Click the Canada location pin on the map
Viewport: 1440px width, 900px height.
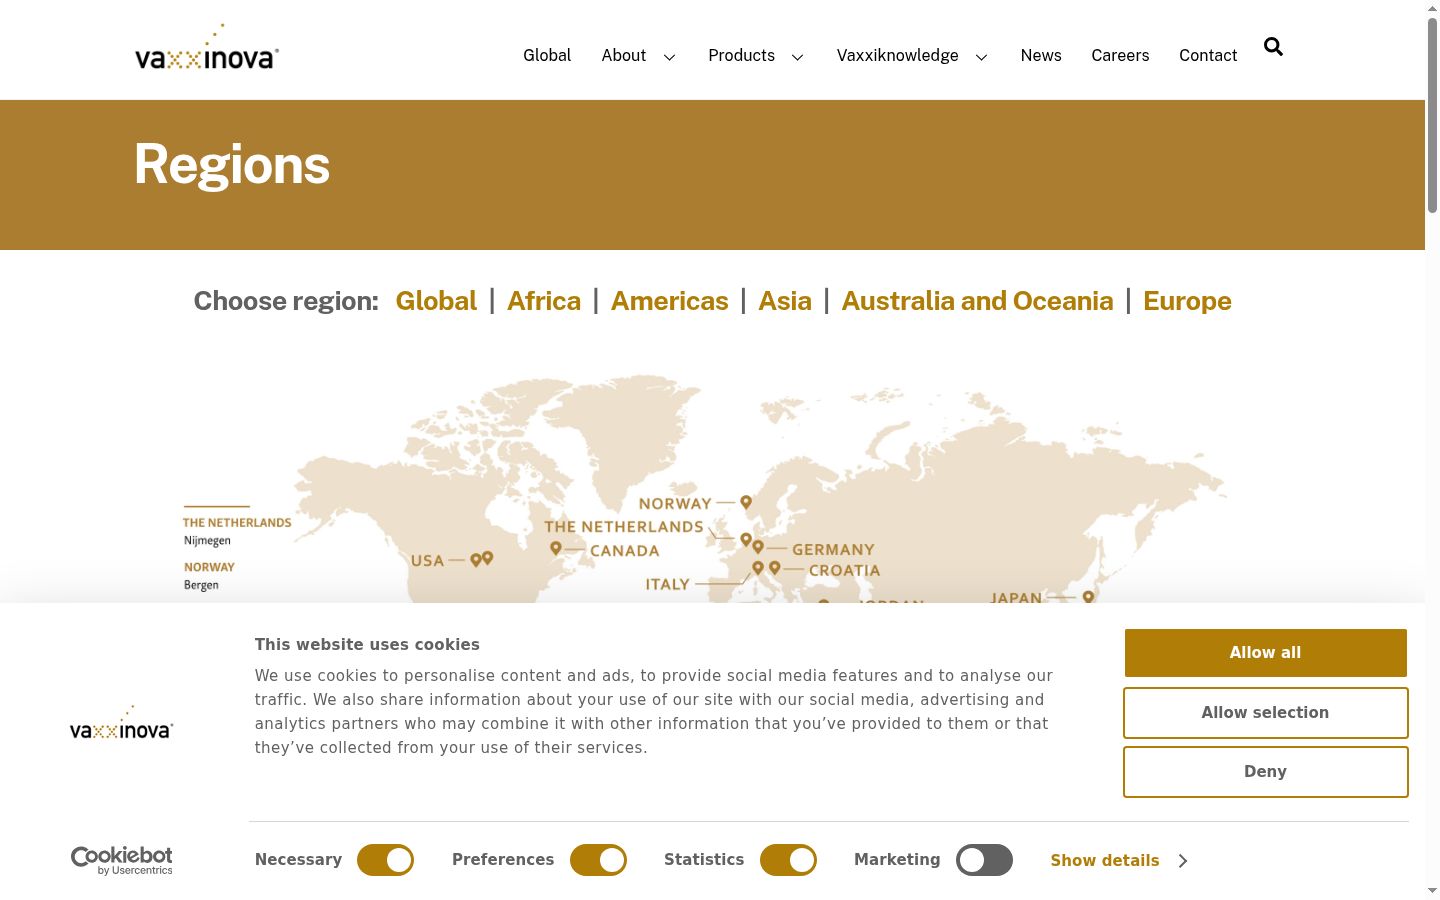click(x=556, y=548)
